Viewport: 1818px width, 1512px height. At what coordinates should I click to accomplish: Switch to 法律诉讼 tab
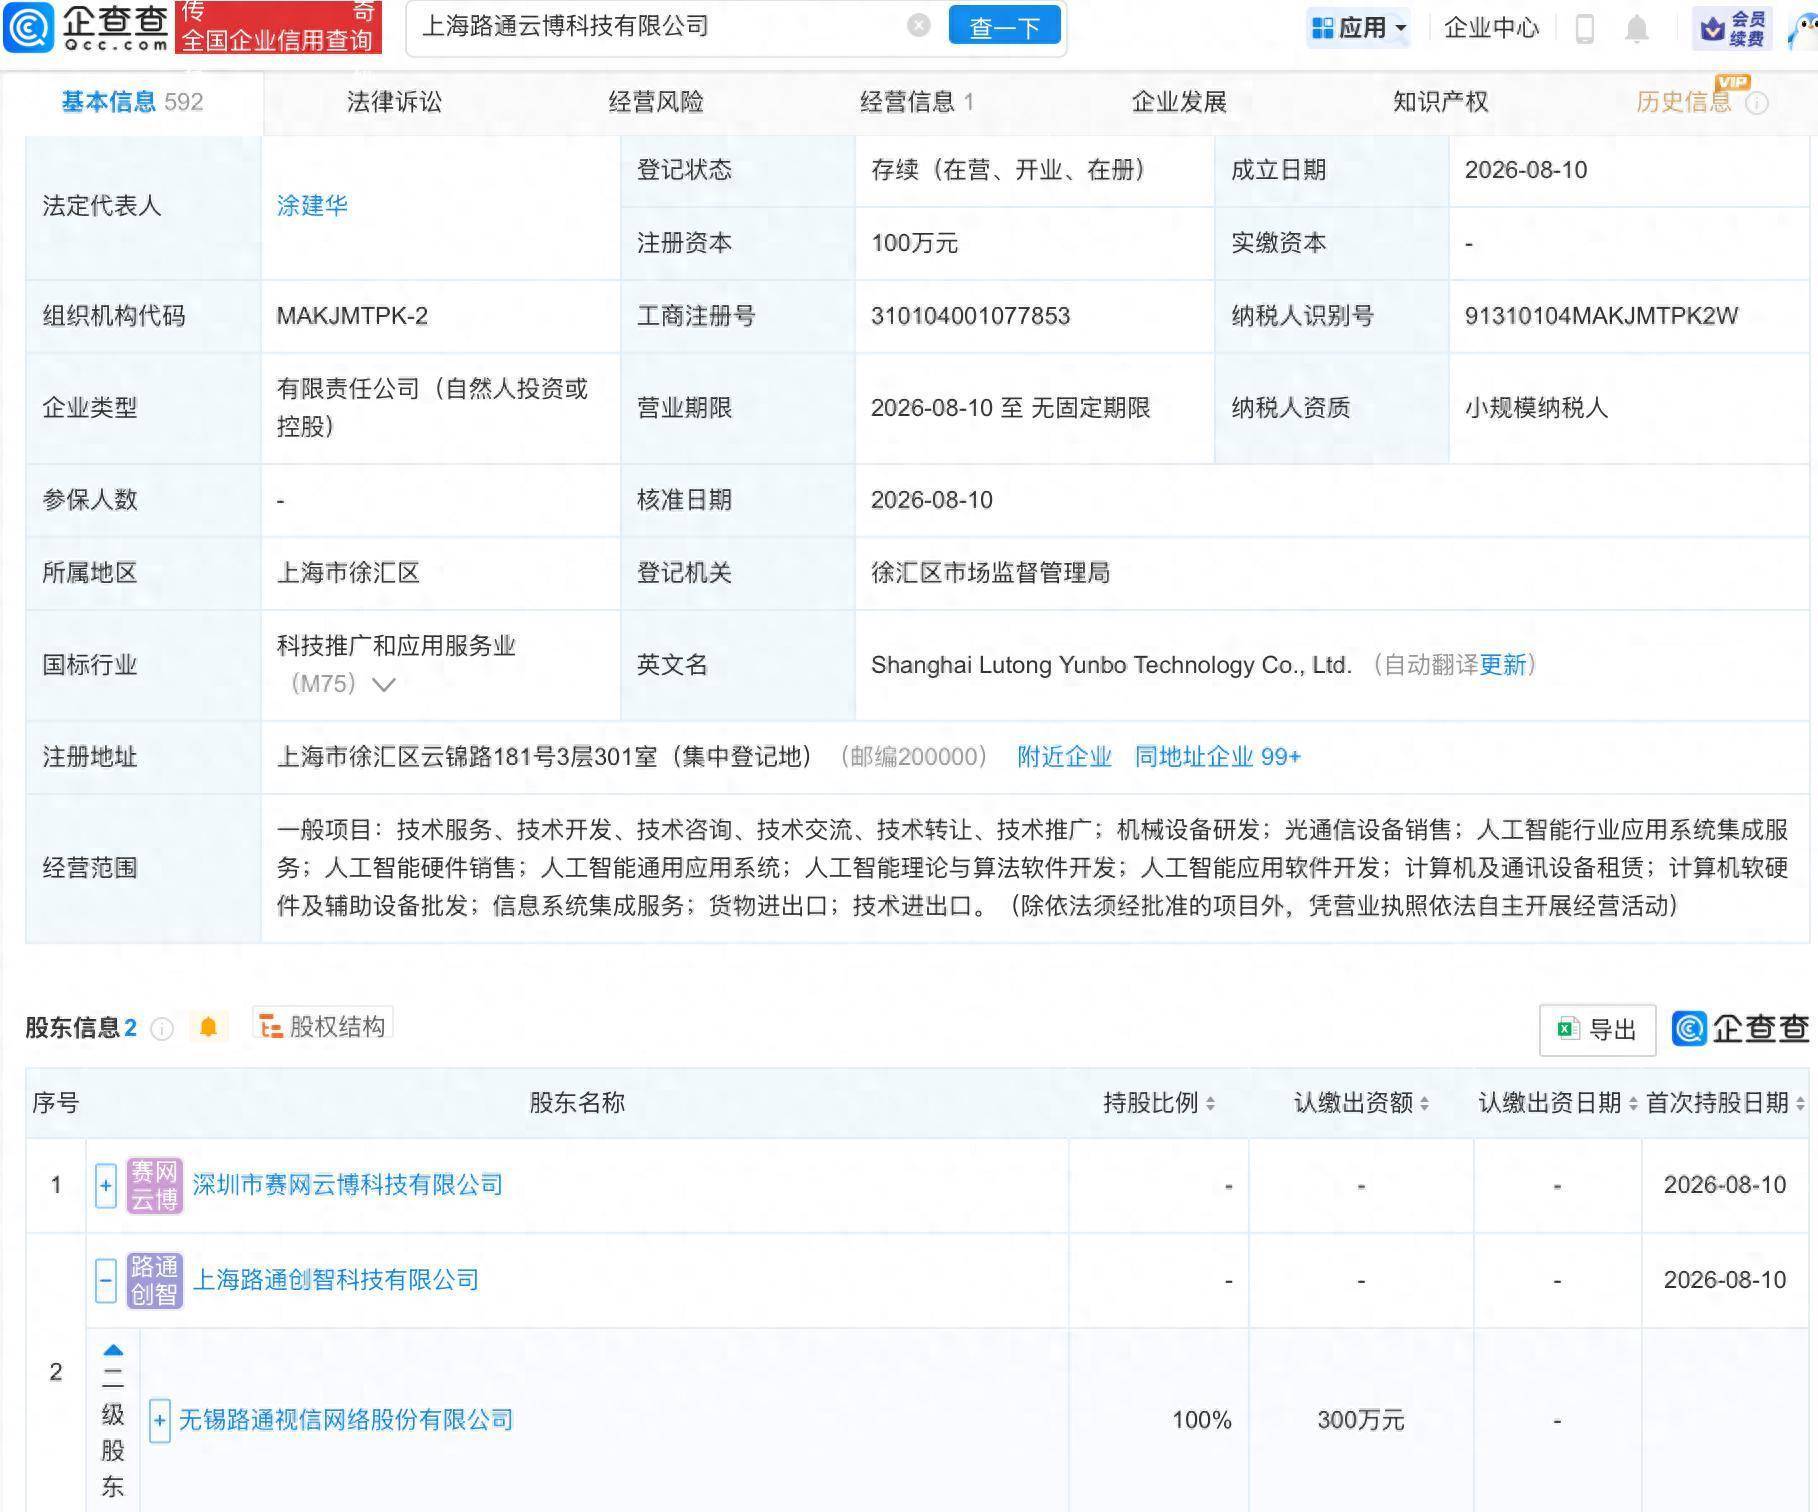tap(394, 102)
